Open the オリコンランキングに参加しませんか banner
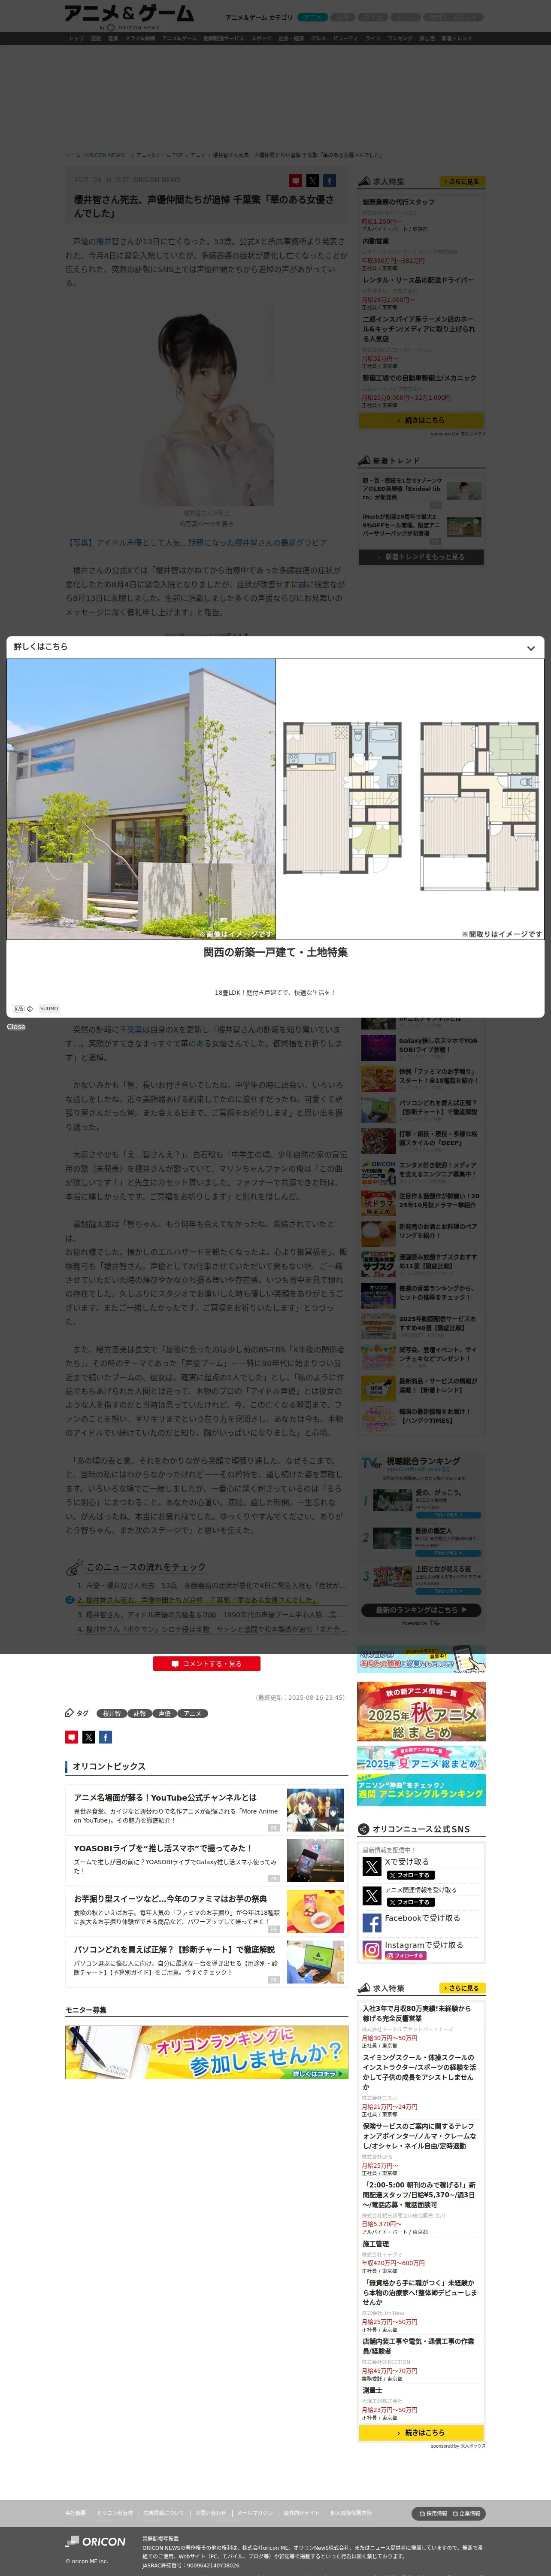 (207, 2052)
